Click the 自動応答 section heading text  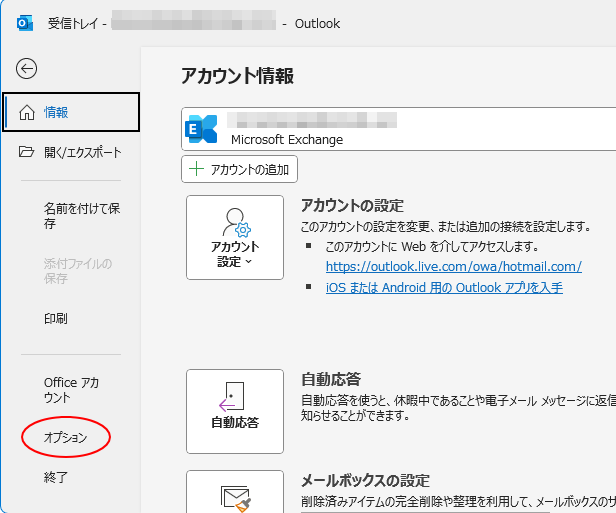[x=331, y=379]
